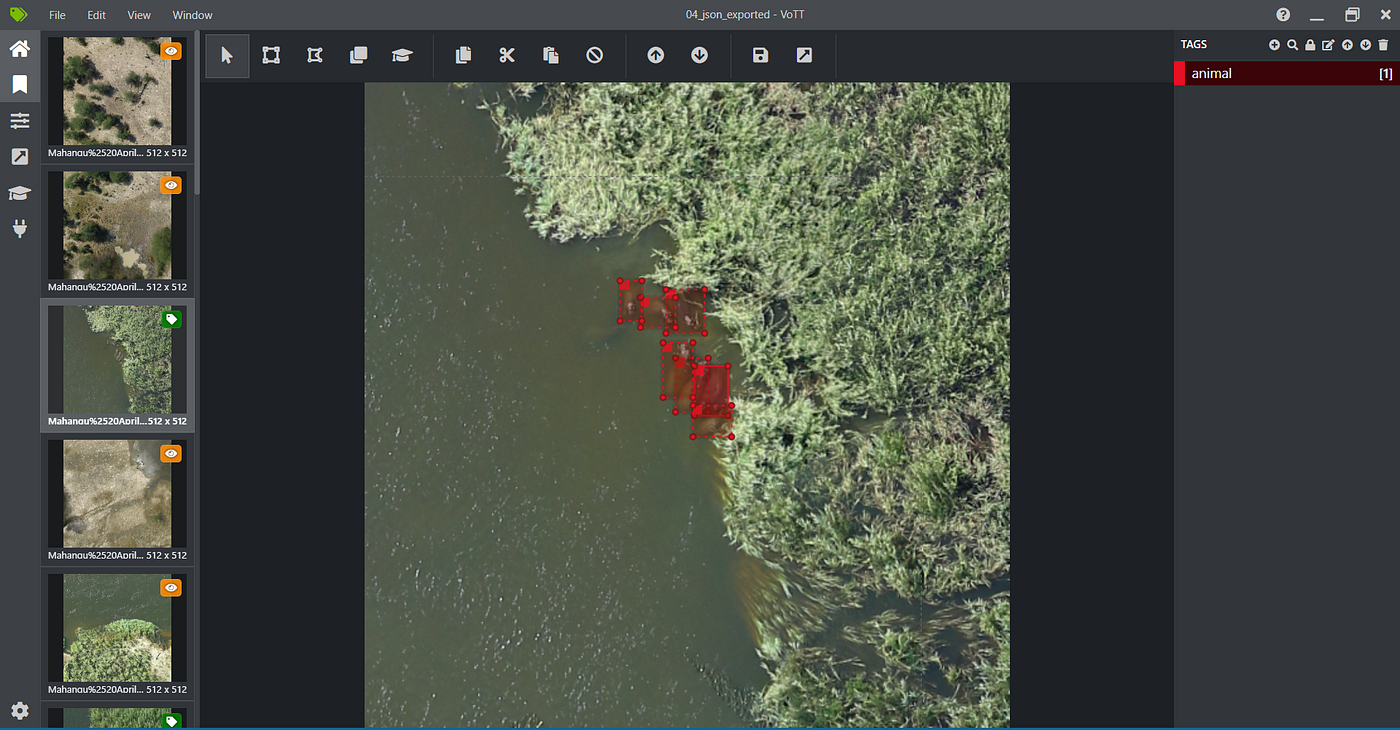Select the Copy Rectangle tool
The height and width of the screenshot is (730, 1400).
point(359,55)
